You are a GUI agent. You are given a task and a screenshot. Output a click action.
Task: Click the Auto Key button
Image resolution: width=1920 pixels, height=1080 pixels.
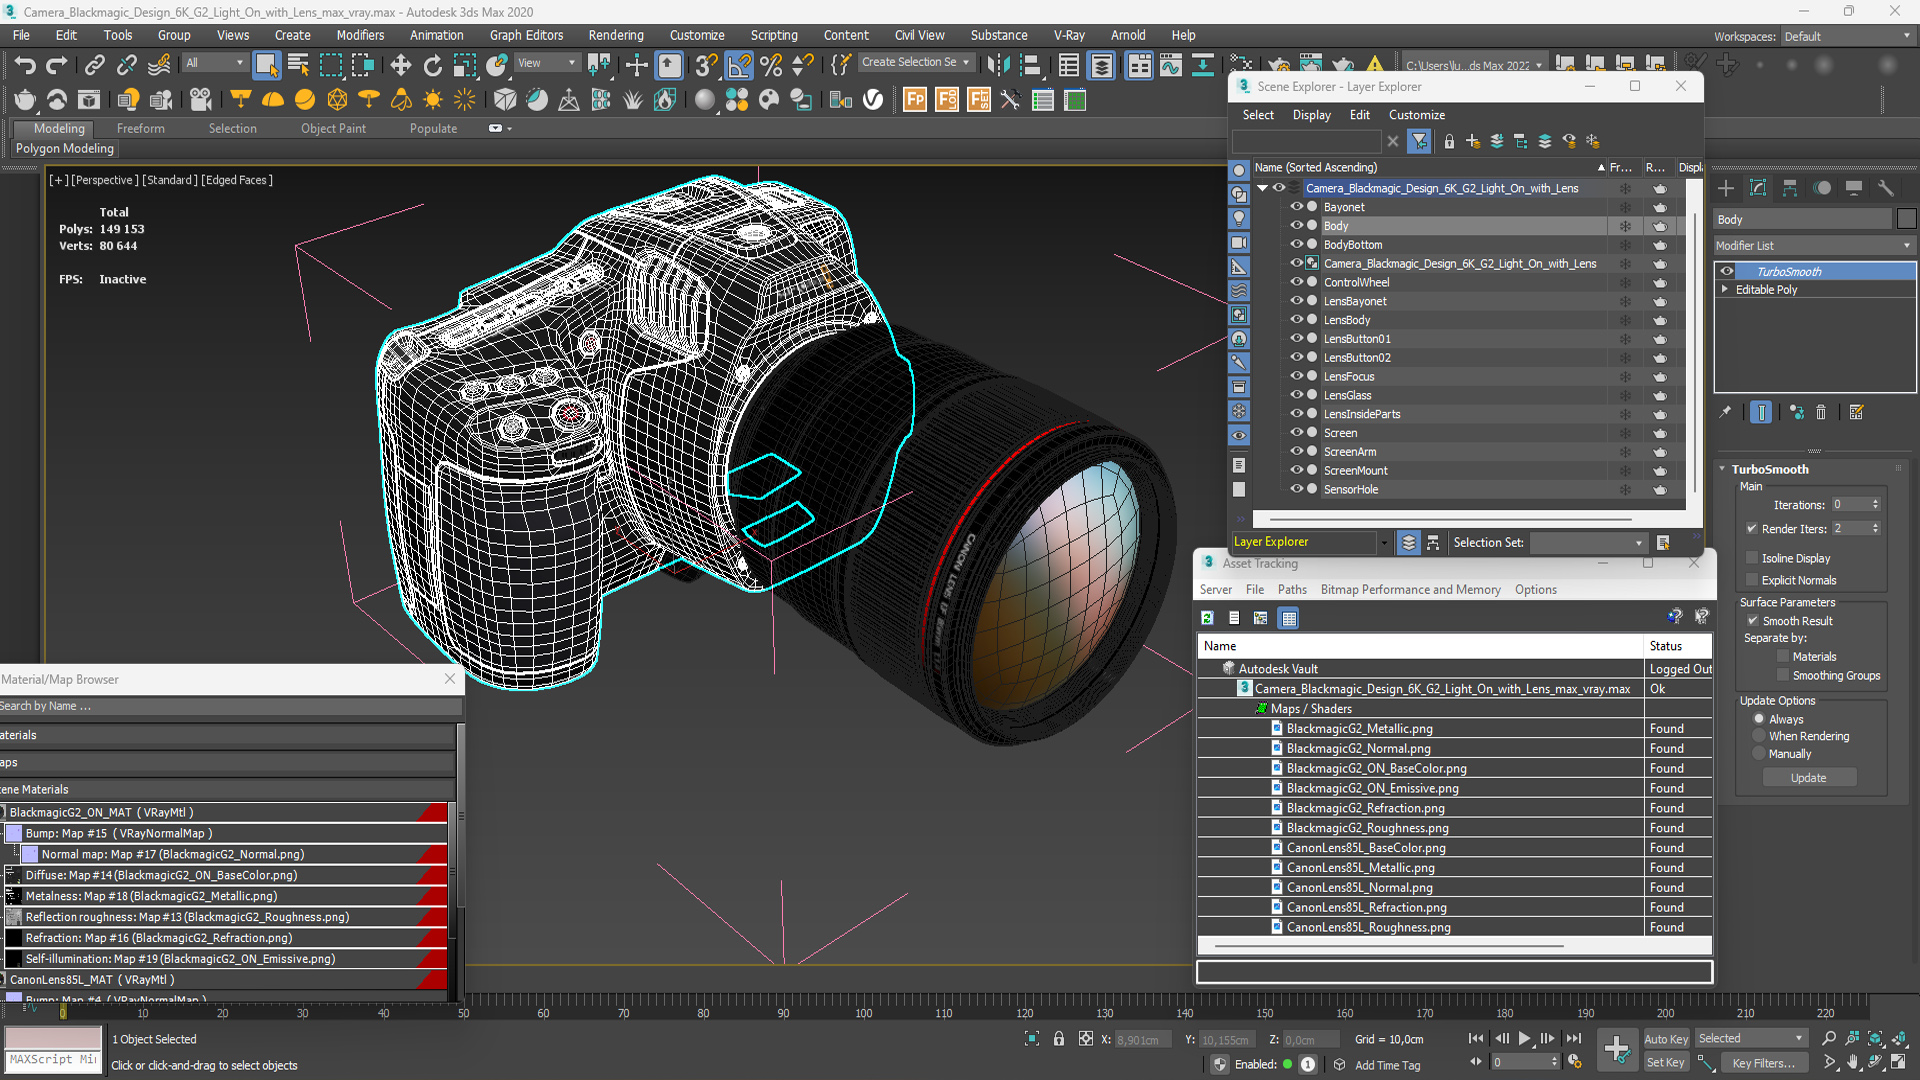pos(1666,1039)
